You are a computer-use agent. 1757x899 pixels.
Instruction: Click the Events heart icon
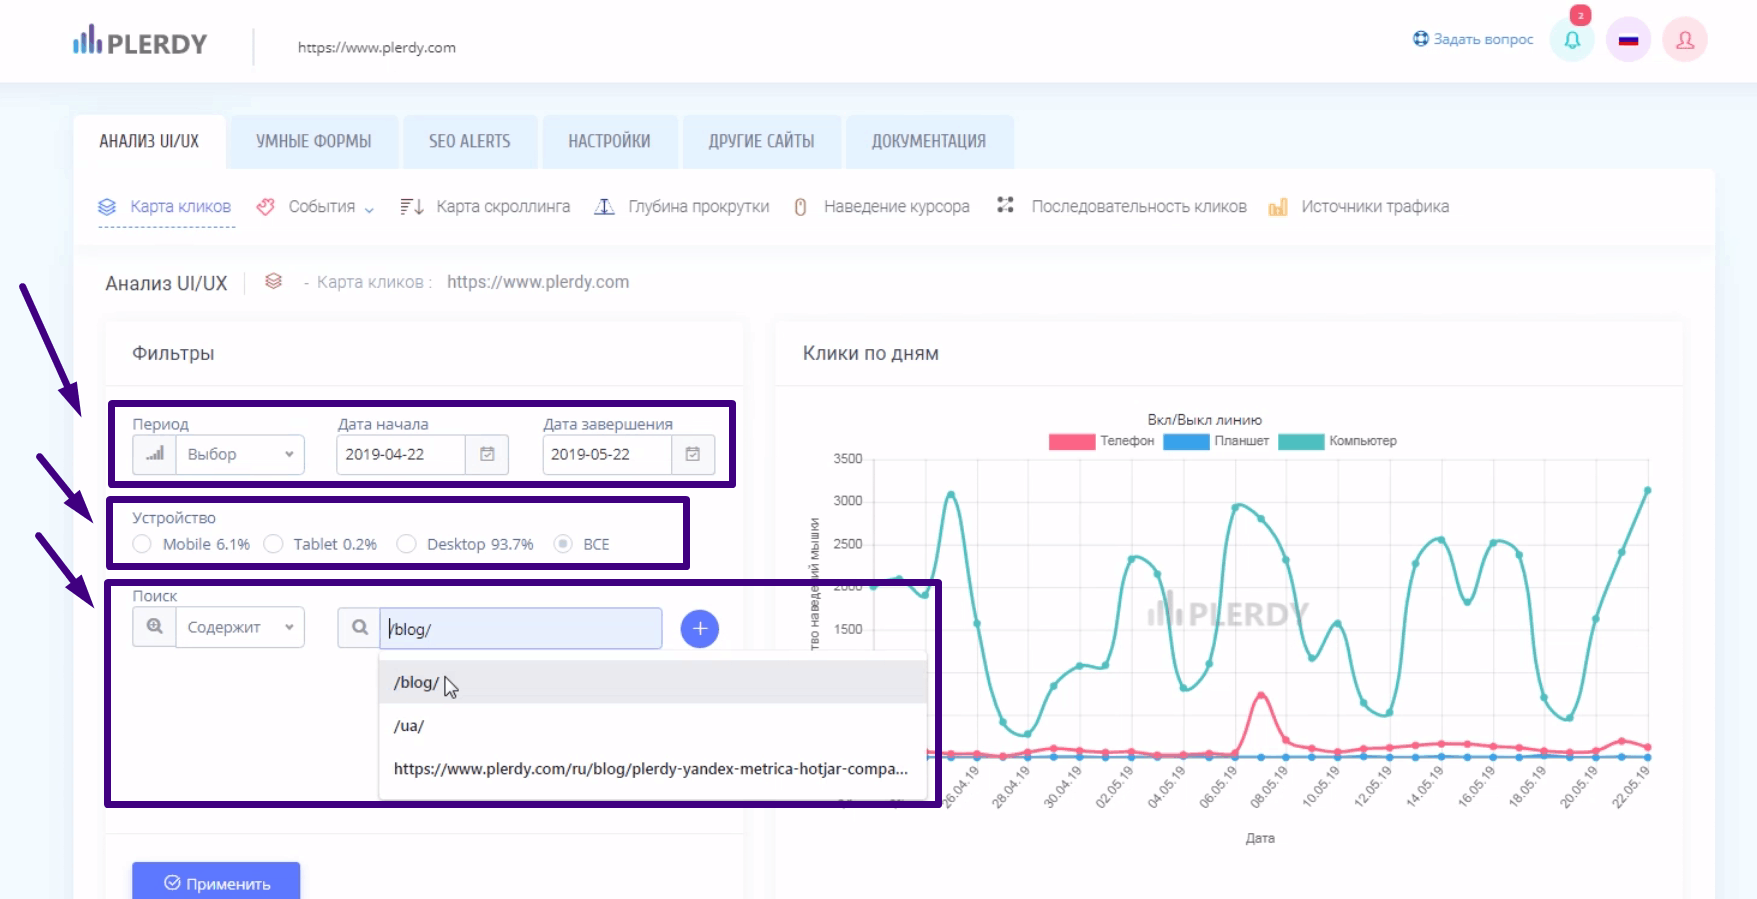(265, 207)
